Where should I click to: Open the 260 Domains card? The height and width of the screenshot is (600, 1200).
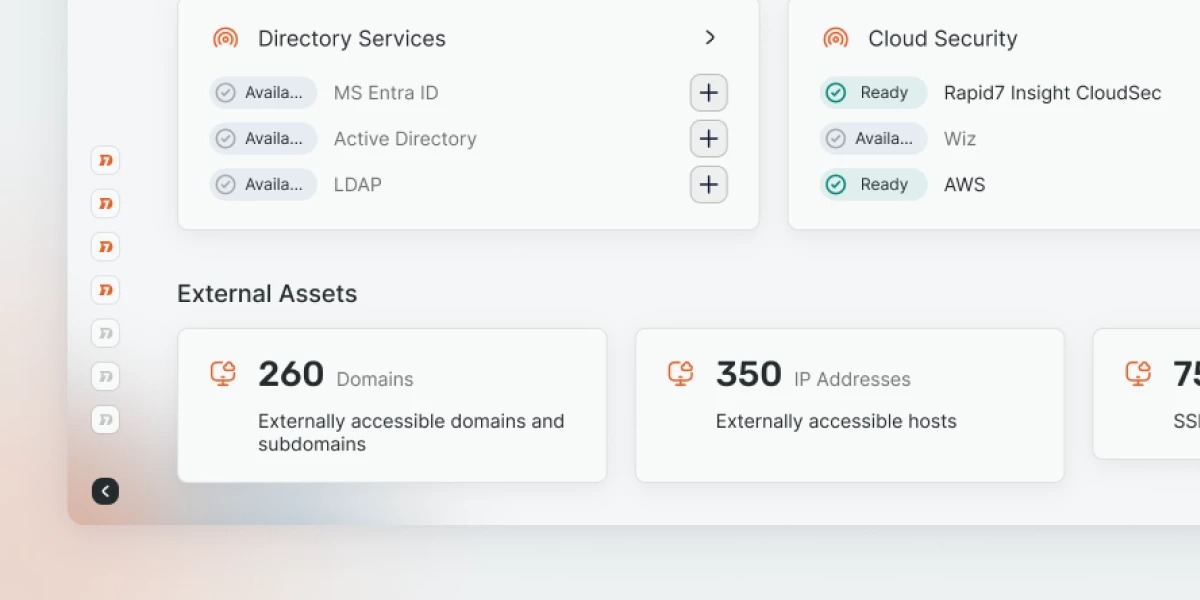(392, 405)
